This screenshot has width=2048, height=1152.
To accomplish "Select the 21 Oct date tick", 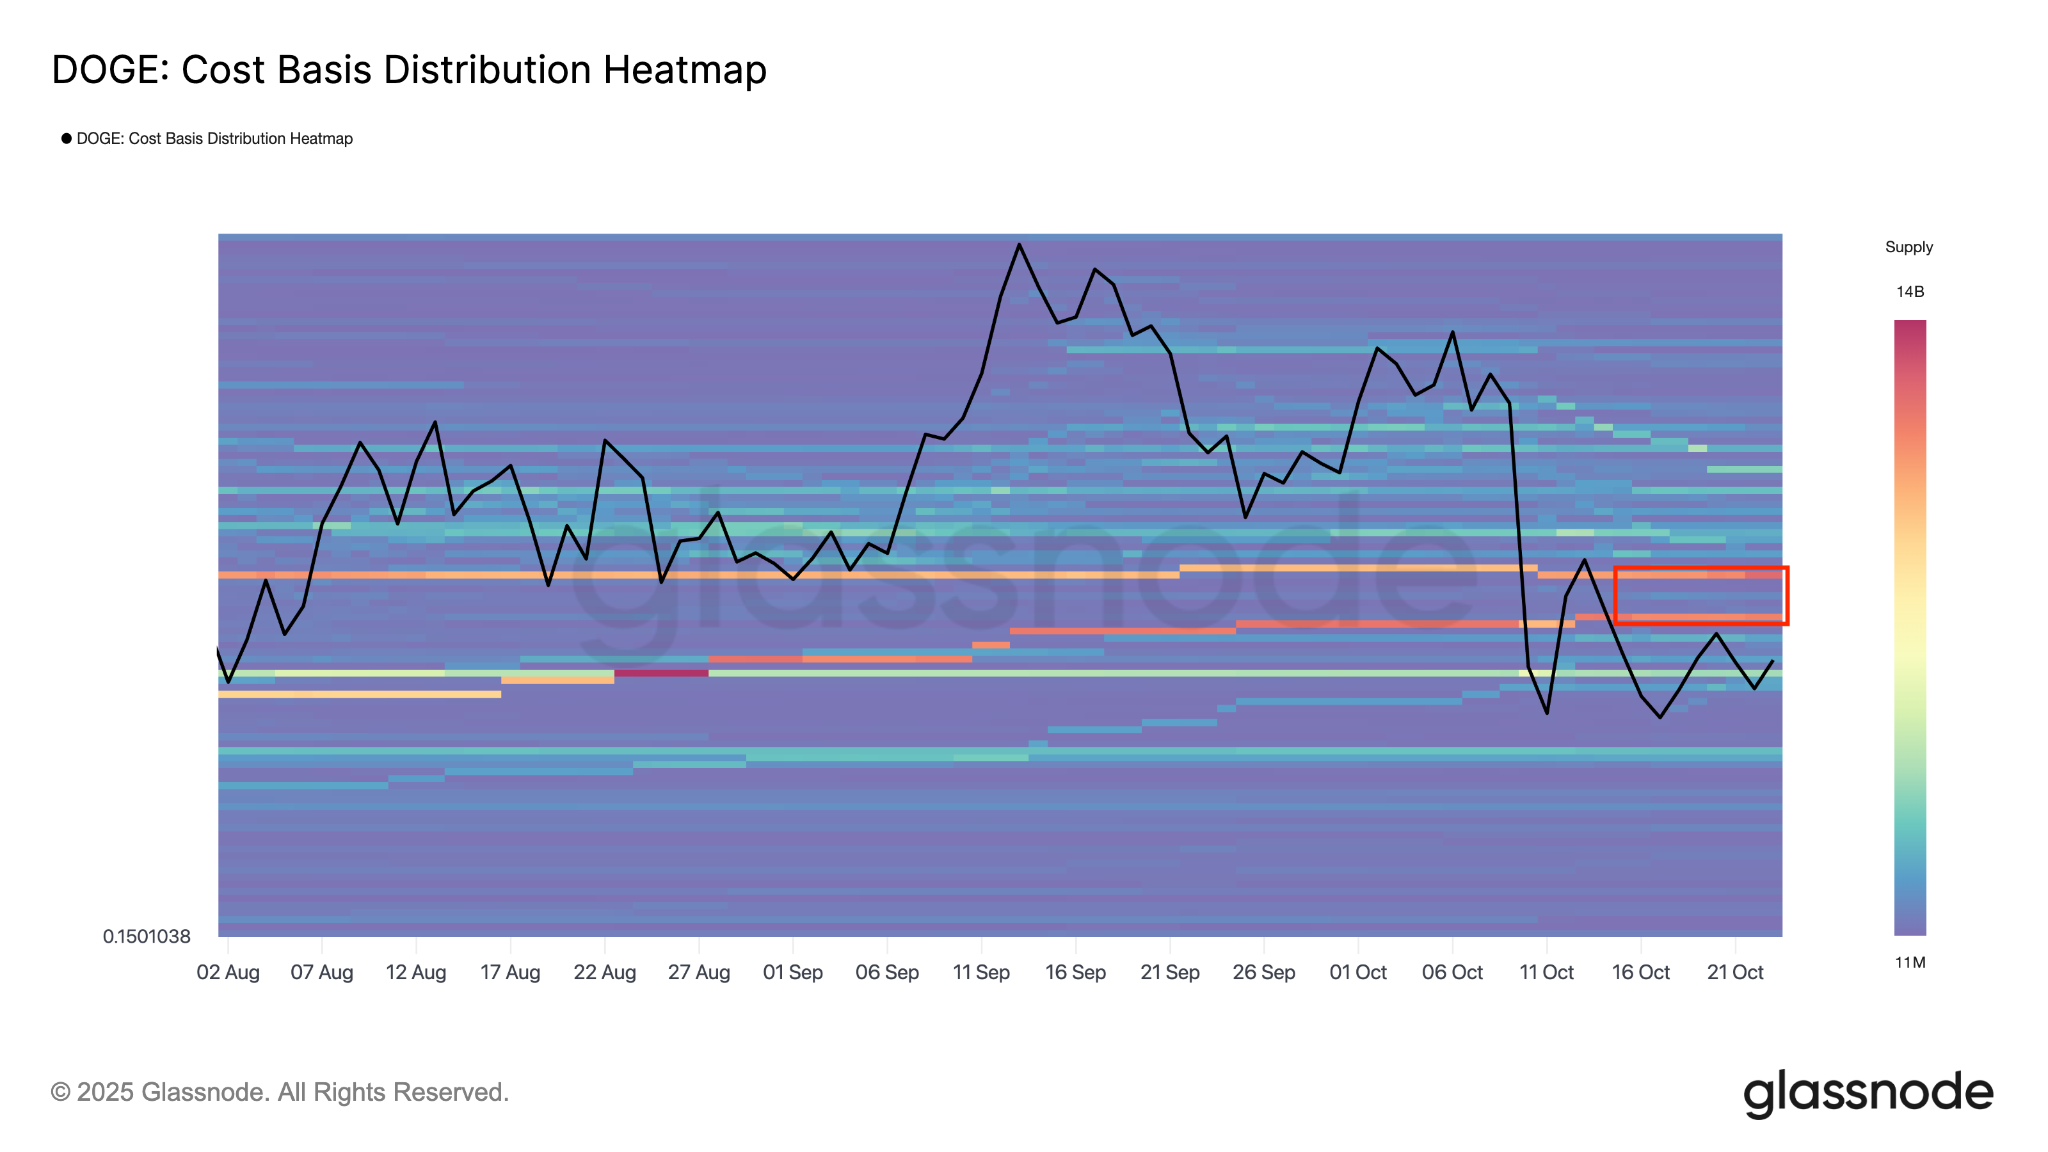I will (1735, 972).
